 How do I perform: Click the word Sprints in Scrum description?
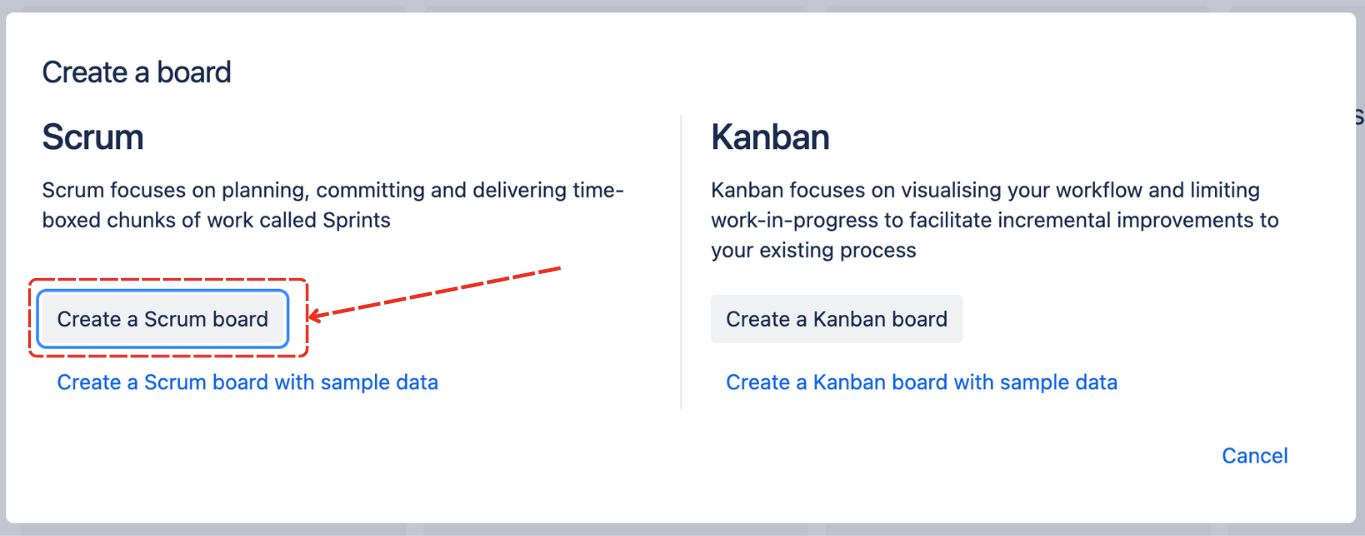pyautogui.click(x=355, y=220)
